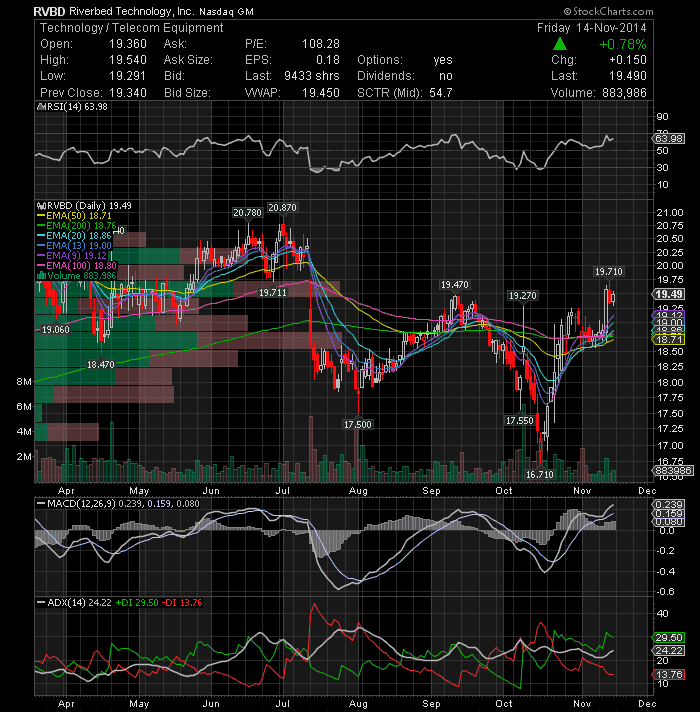Click the volume bars icon in the legend
The width and height of the screenshot is (700, 712).
[x=41, y=276]
